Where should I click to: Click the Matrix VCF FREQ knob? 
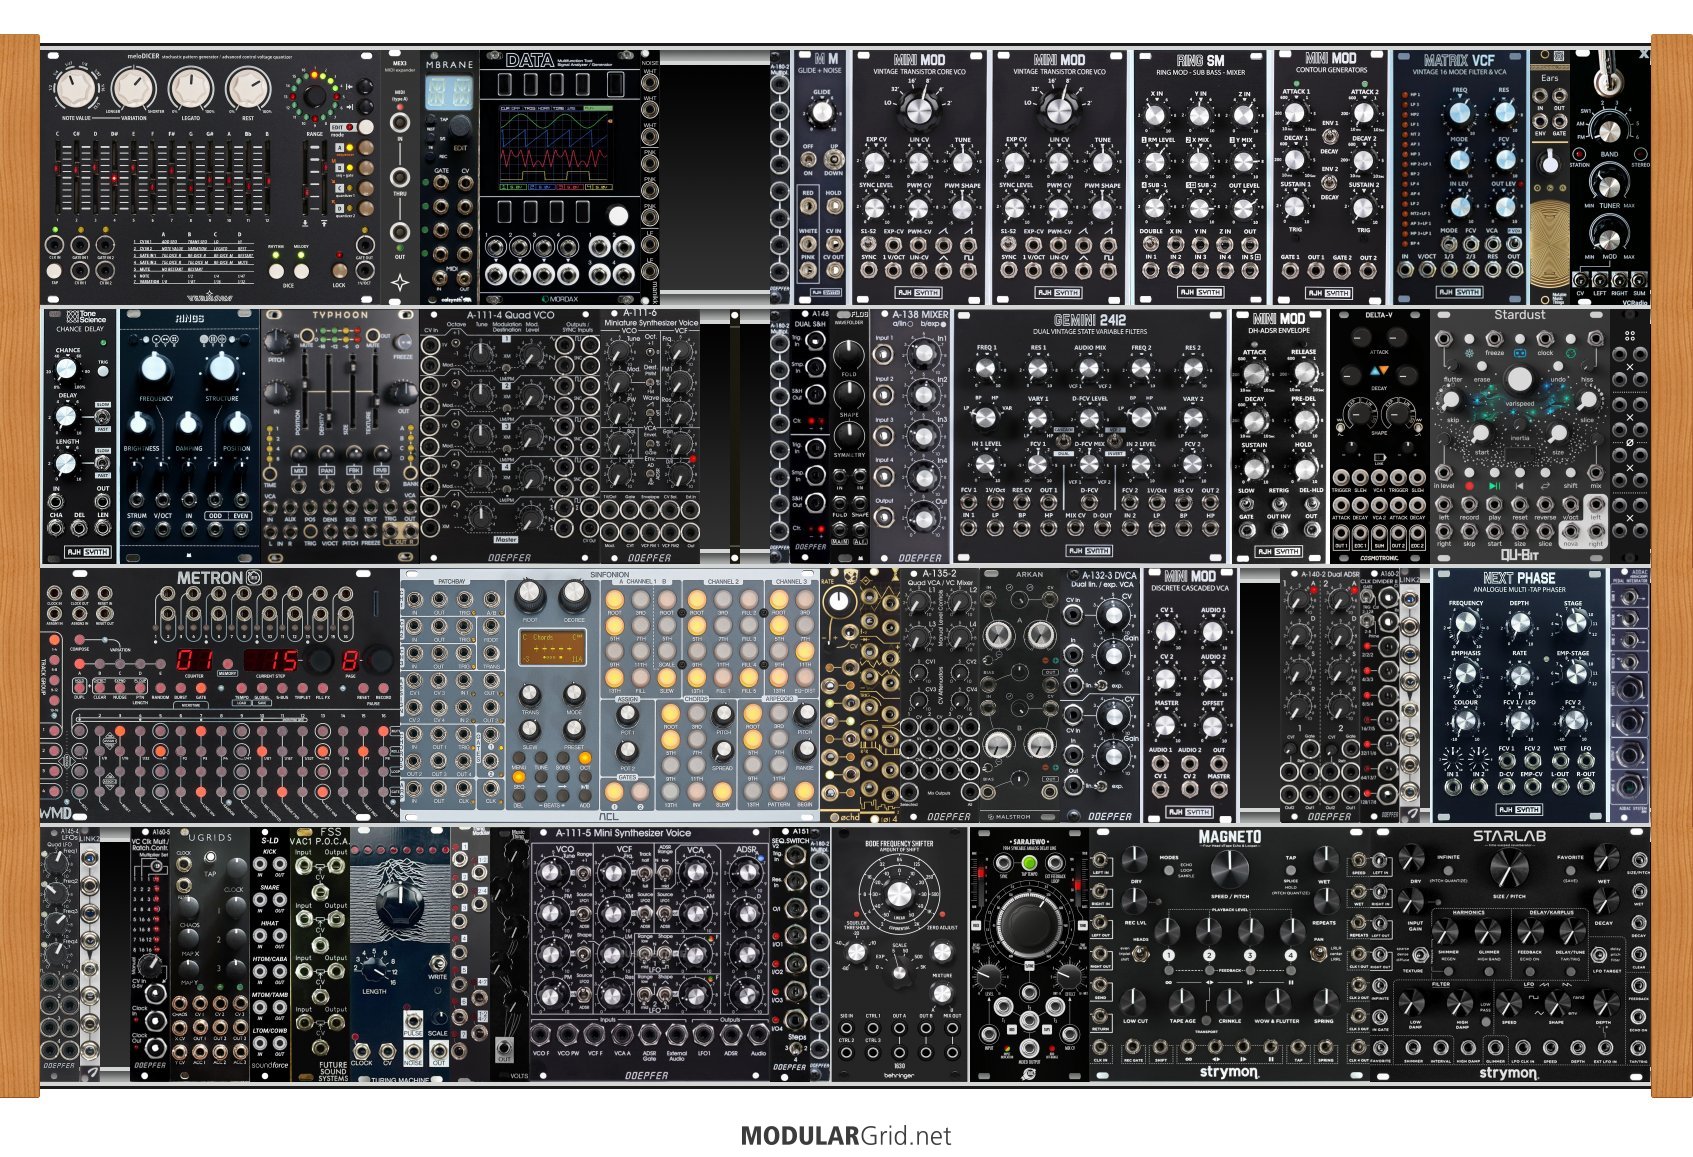pyautogui.click(x=1460, y=112)
